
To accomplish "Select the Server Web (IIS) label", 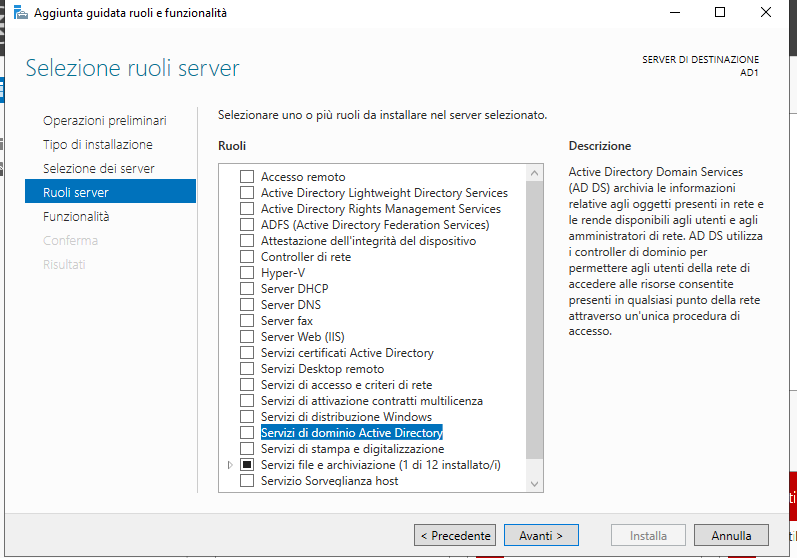I will [302, 336].
